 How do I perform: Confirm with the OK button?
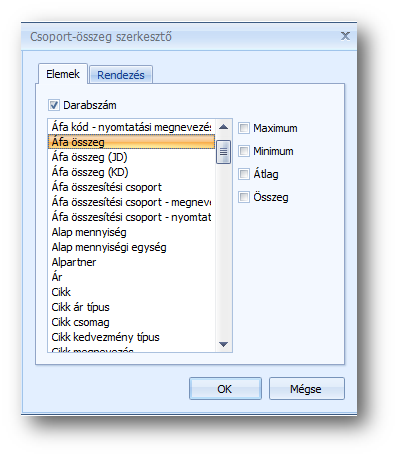(x=225, y=389)
